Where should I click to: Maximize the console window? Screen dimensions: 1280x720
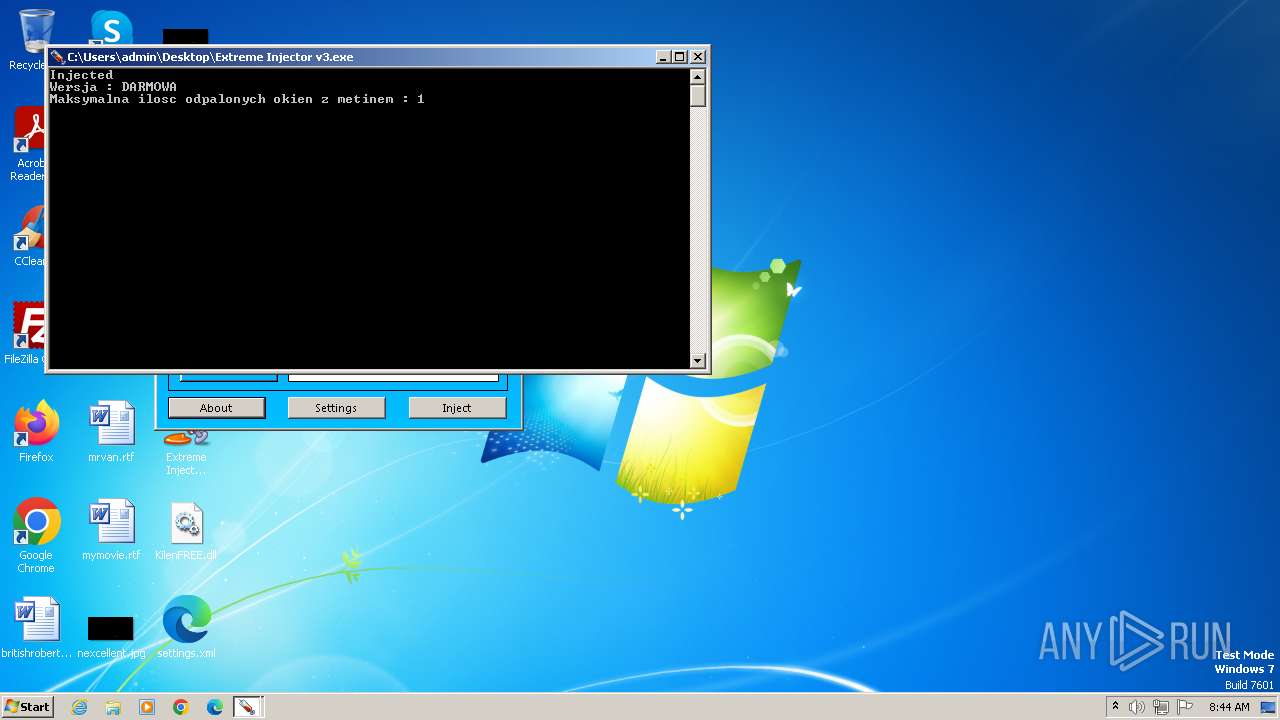point(680,57)
